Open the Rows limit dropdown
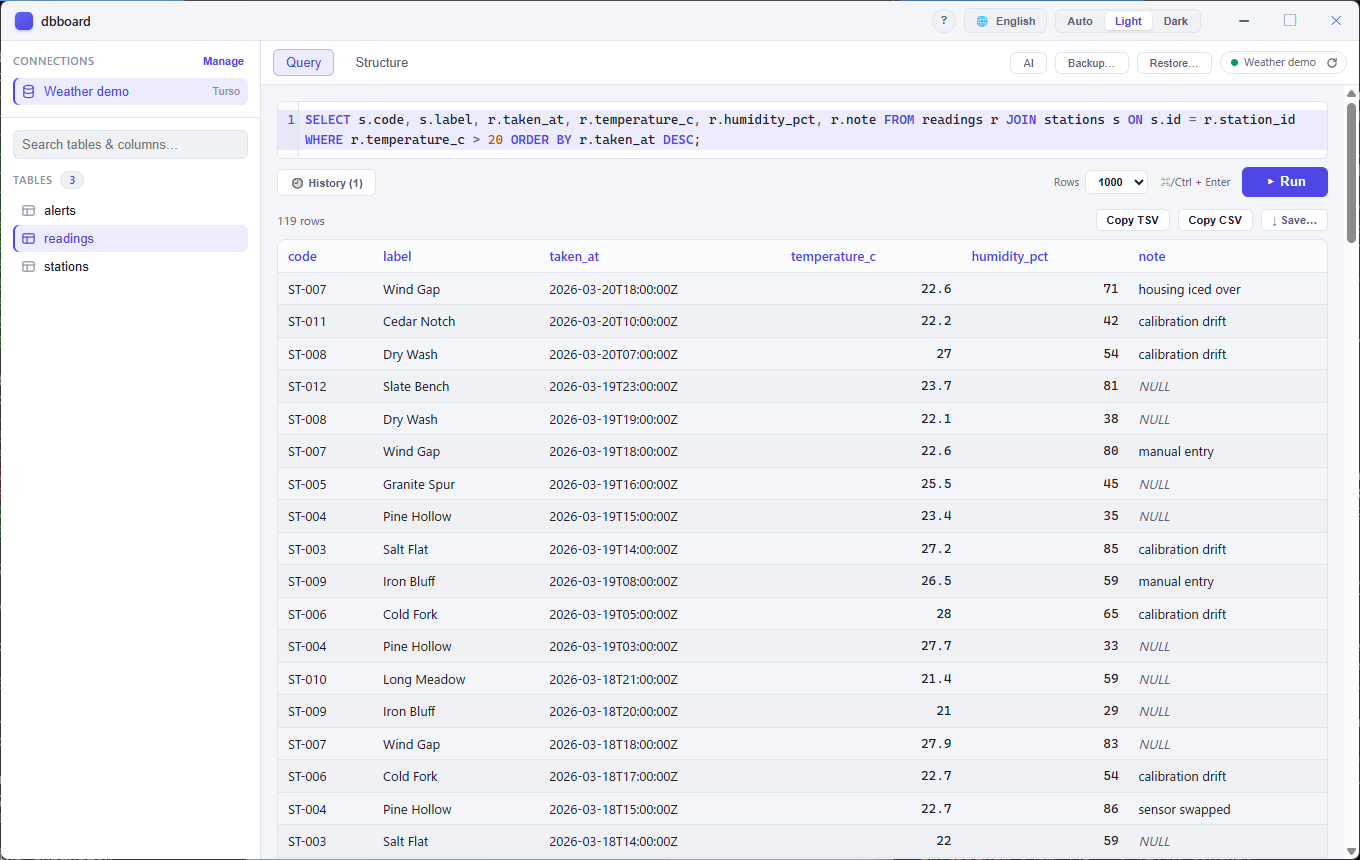Image resolution: width=1360 pixels, height=860 pixels. click(1116, 182)
